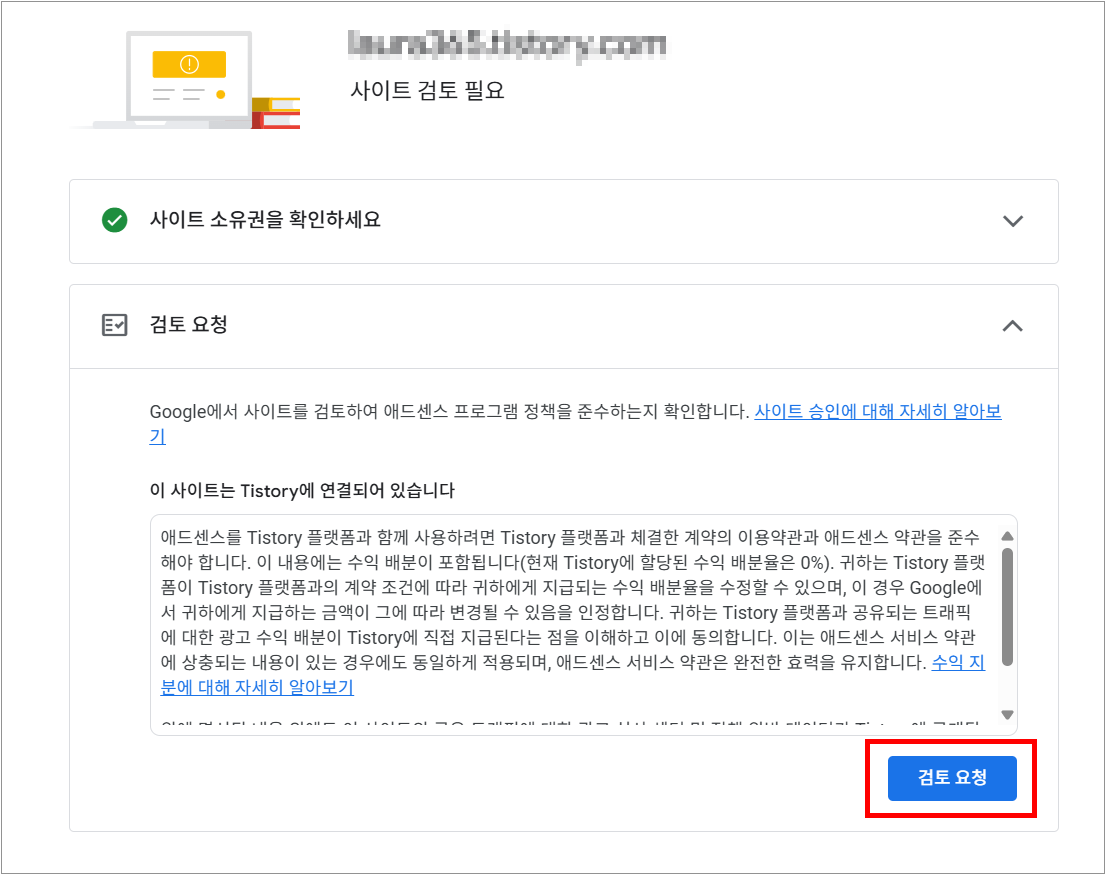Open 사이트 승인에 대해 자세히 알아보기 link
Viewport: 1105px width, 874px height.
click(877, 412)
